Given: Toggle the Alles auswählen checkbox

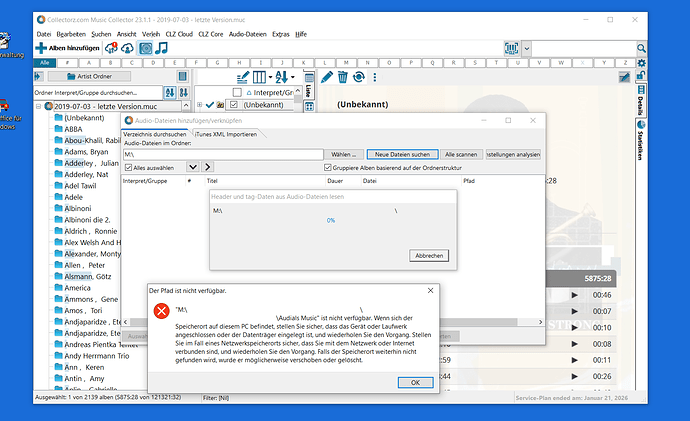Looking at the screenshot, I should [128, 168].
